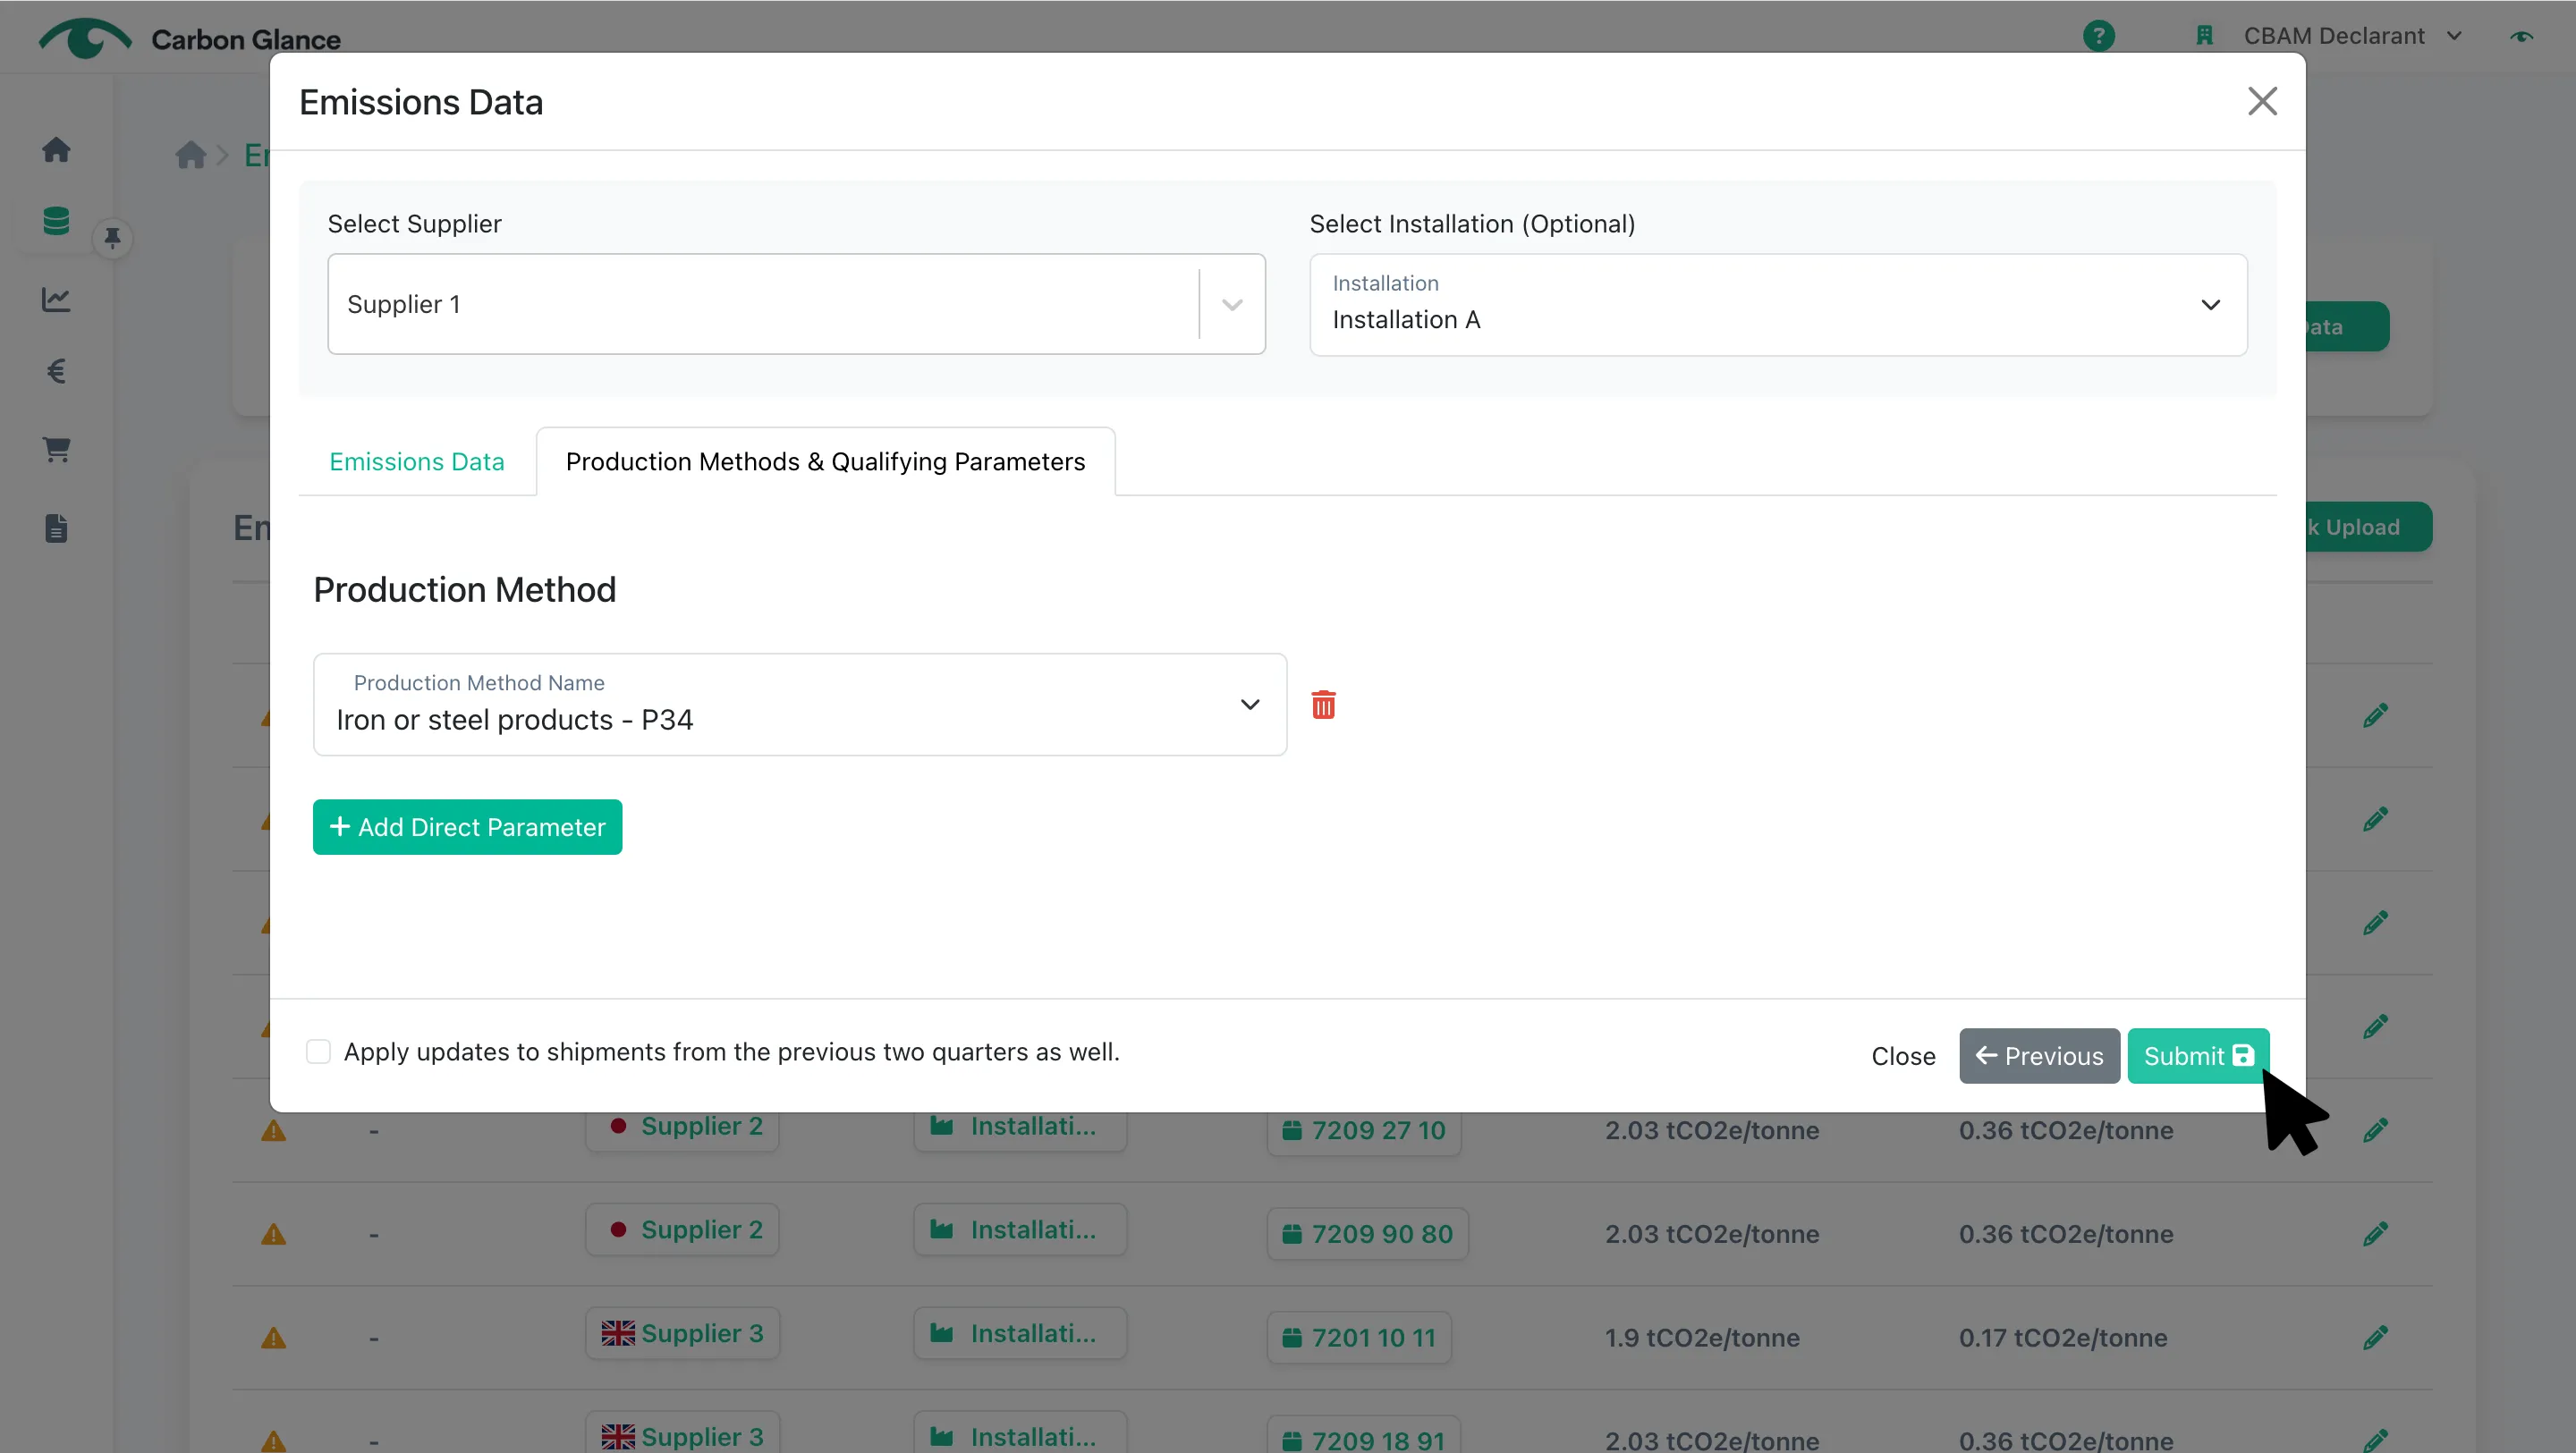This screenshot has height=1453, width=2576.
Task: Submit the emissions data form
Action: [x=2198, y=1056]
